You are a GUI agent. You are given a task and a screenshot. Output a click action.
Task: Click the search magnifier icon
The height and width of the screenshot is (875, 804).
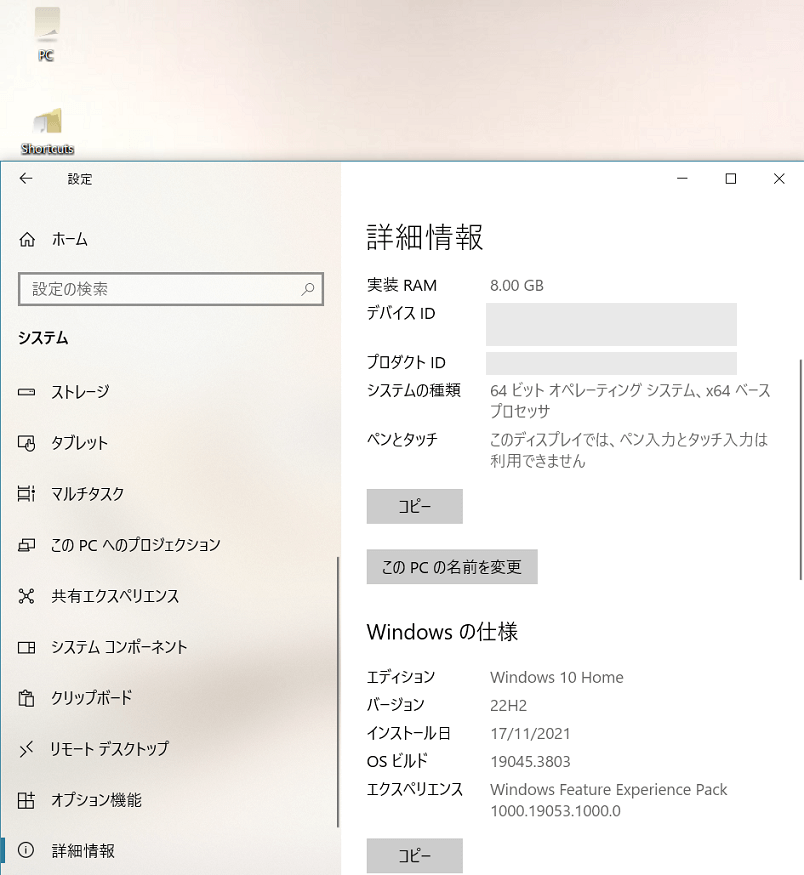pos(308,289)
